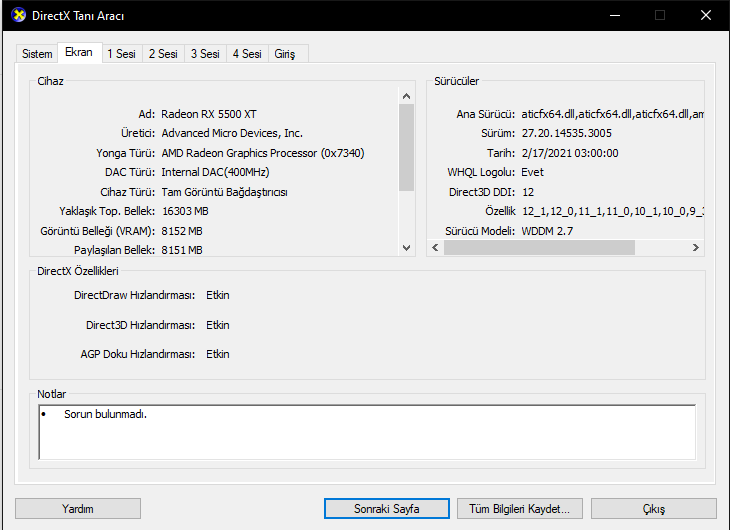Viewport: 730px width, 530px height.
Task: Select the Ekran tab
Action: 79,52
